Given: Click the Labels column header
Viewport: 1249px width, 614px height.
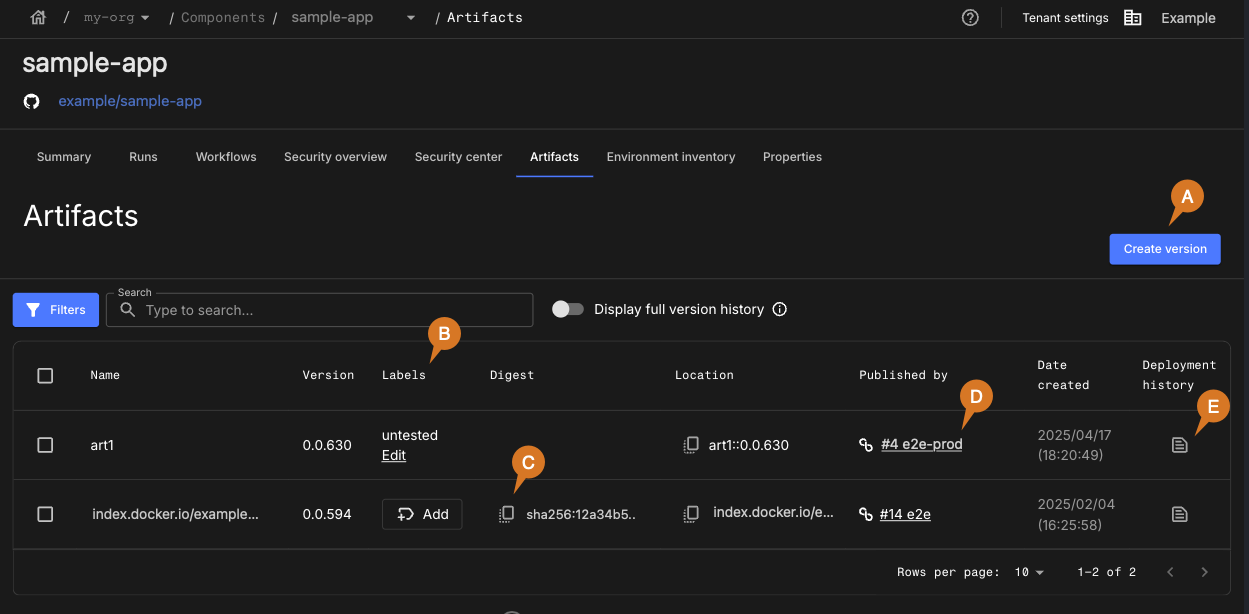Looking at the screenshot, I should (404, 375).
